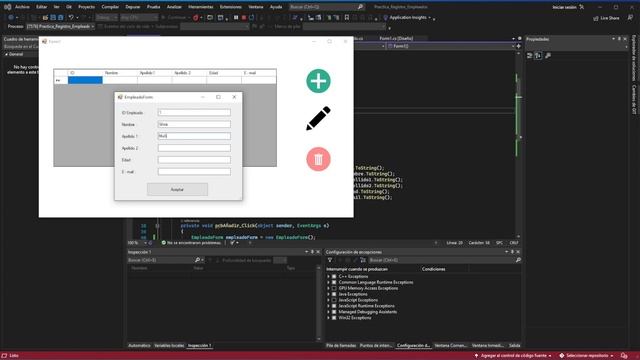Image resolution: width=640 pixels, height=360 pixels.
Task: Toggle Common Language Runtime Exceptions checkbox
Action: tap(334, 282)
